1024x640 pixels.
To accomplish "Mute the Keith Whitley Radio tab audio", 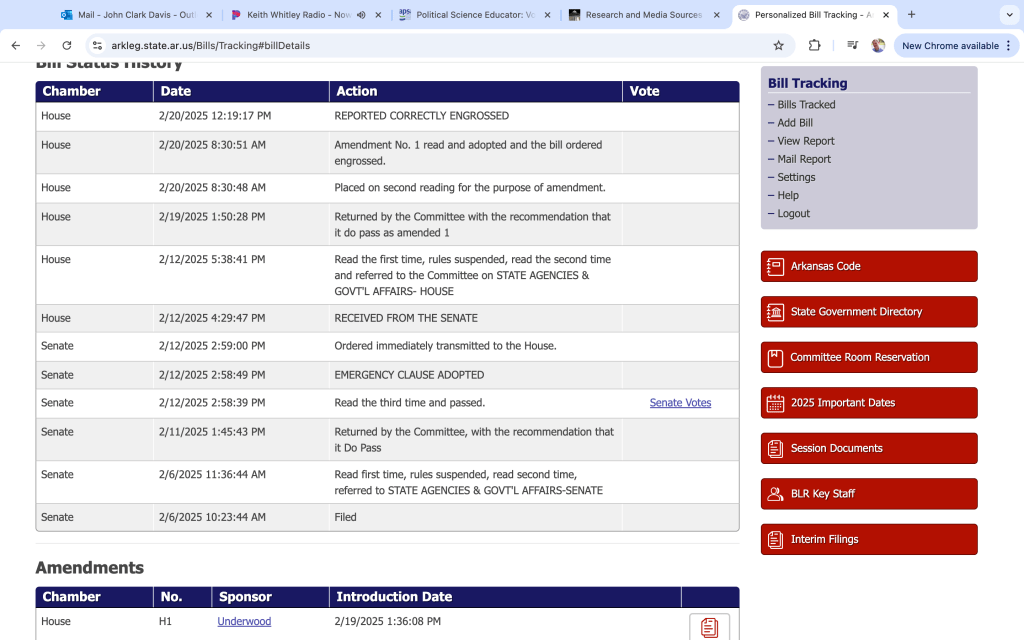I will (360, 15).
